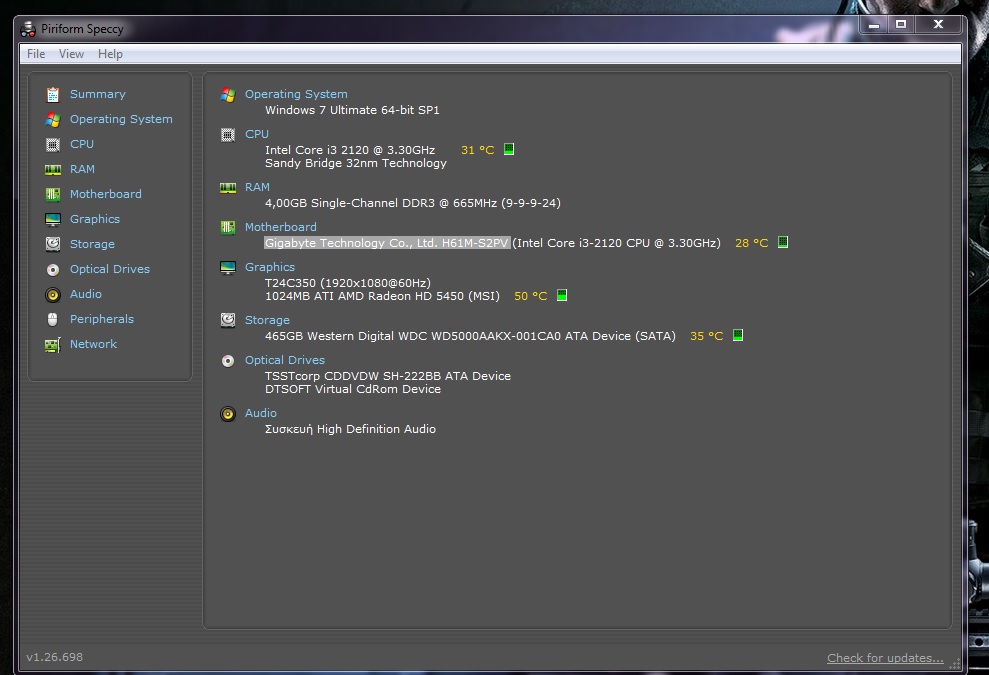Click the CPU heading link in summary
Viewport: 989px width, 675px height.
coord(257,134)
